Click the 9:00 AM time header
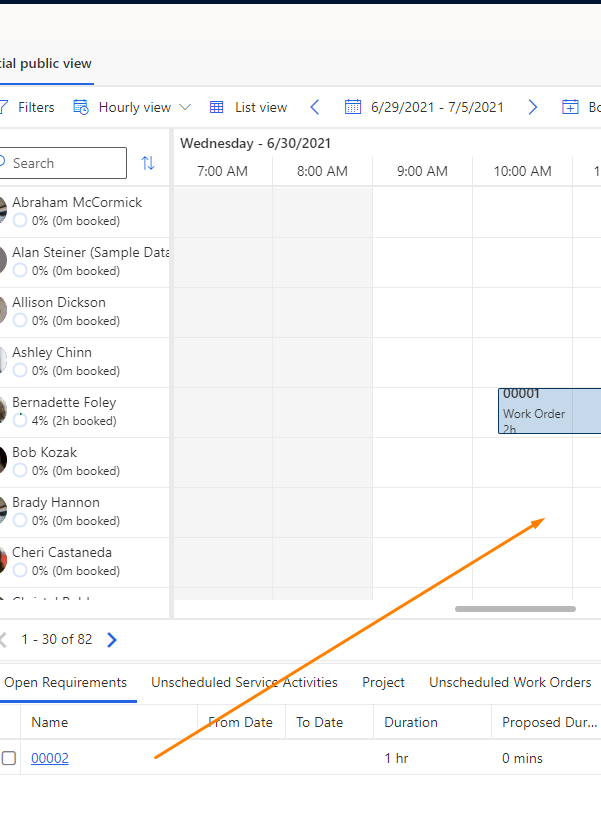This screenshot has height=820, width=601. coord(422,171)
